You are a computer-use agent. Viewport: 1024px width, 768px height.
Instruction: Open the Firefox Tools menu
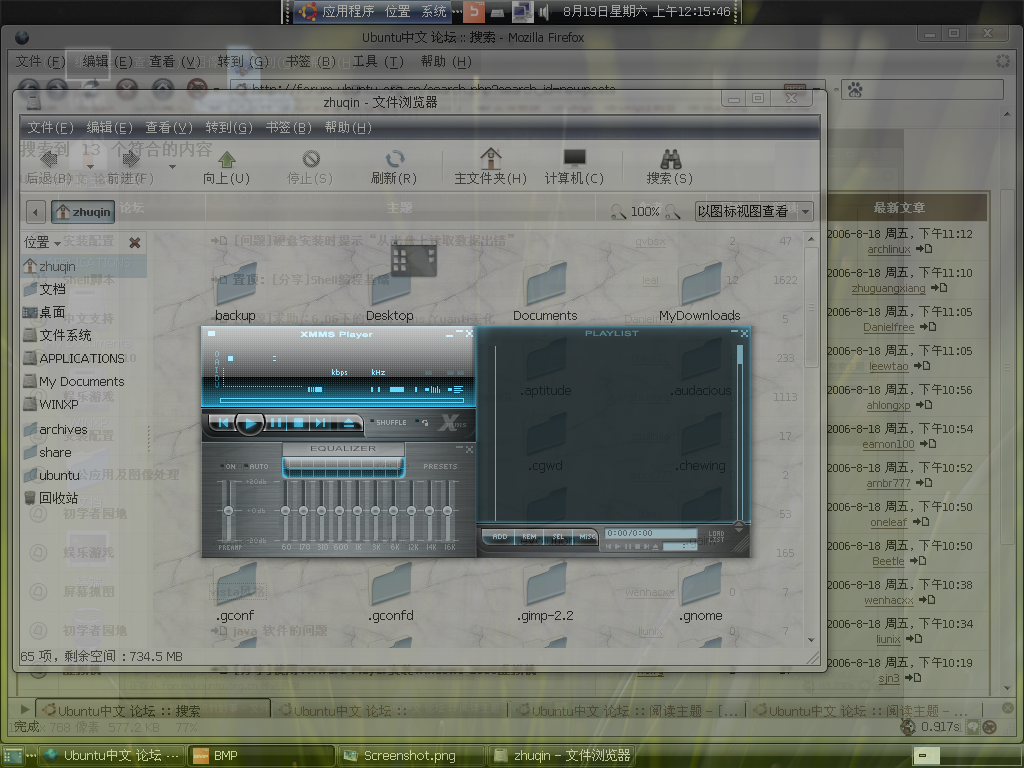378,61
